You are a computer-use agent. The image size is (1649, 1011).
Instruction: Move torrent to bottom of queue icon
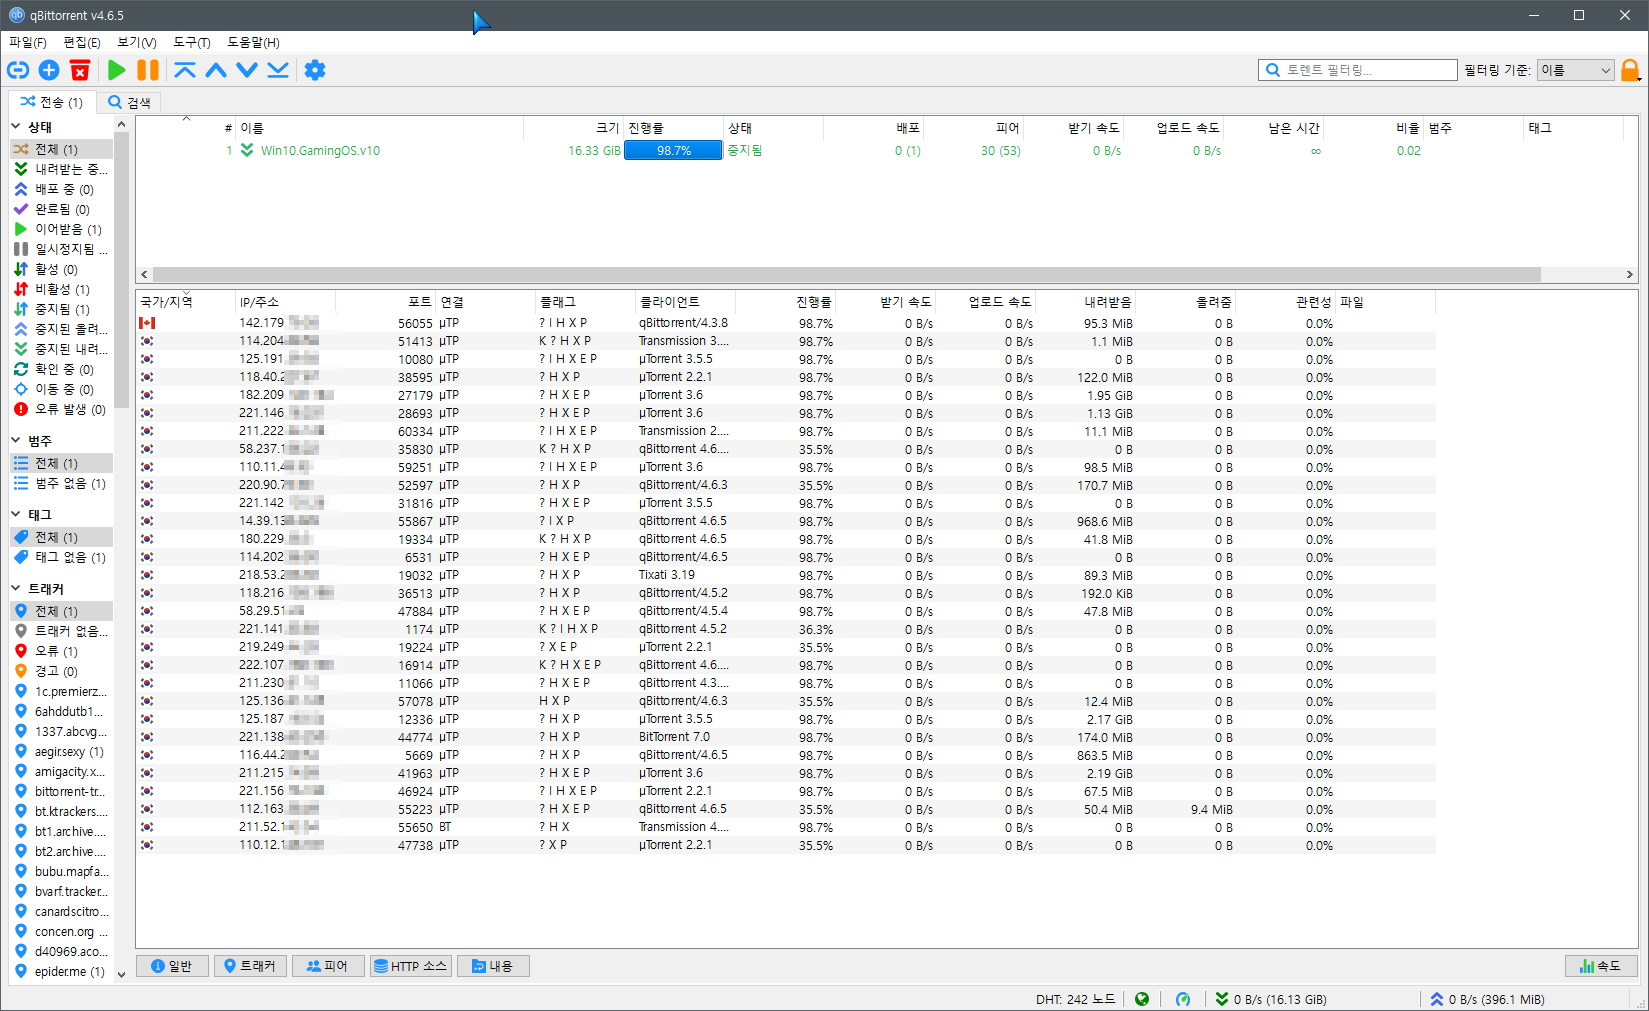(278, 70)
